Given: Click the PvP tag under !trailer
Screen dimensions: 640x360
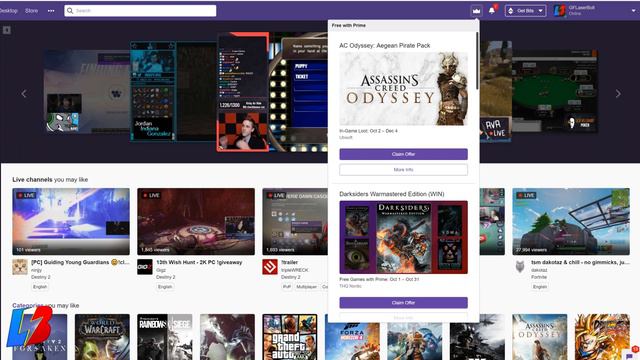Looking at the screenshot, I should pos(287,287).
